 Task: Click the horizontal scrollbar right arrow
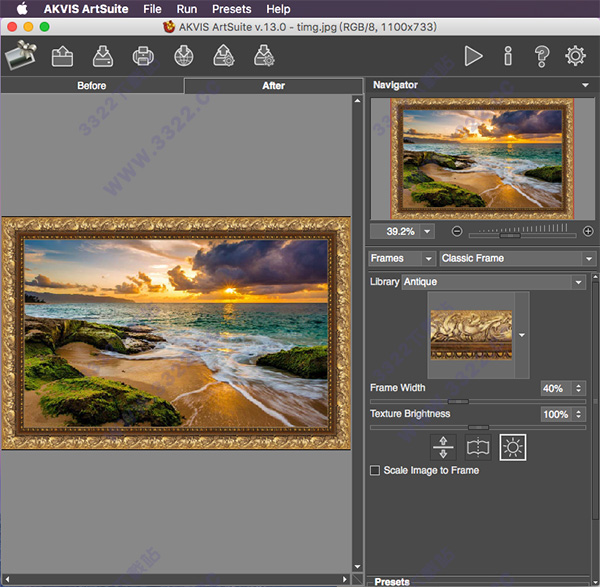[345, 579]
